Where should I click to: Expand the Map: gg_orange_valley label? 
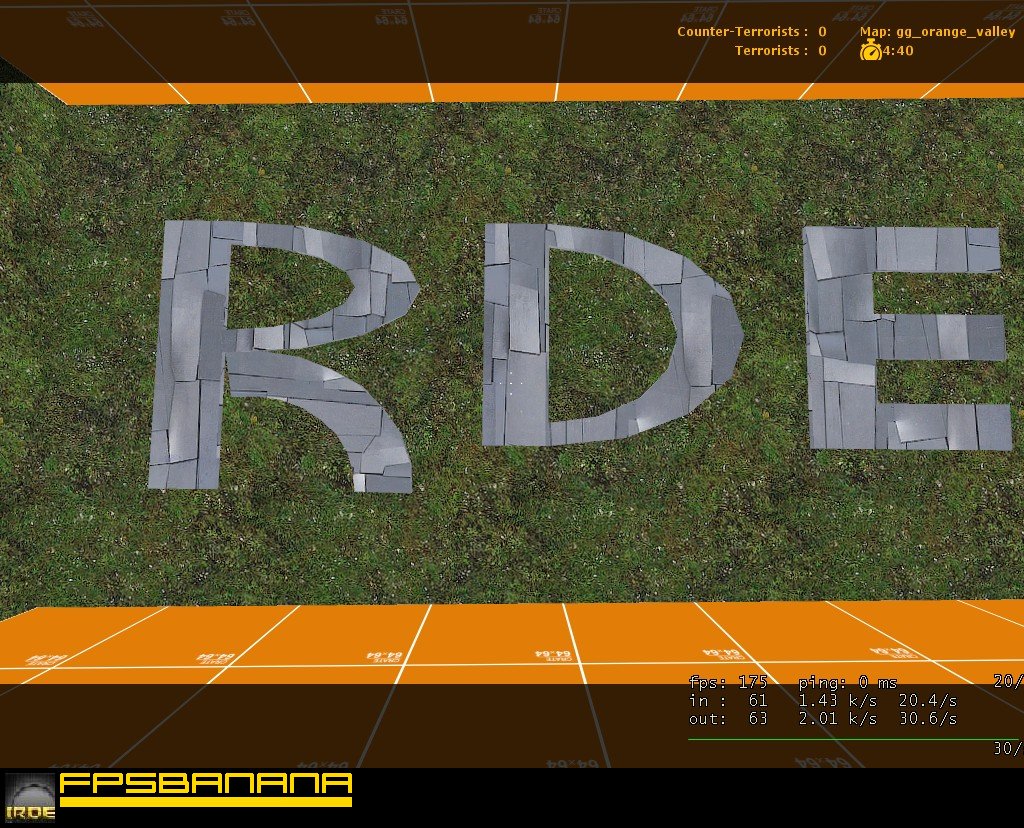[x=938, y=31]
